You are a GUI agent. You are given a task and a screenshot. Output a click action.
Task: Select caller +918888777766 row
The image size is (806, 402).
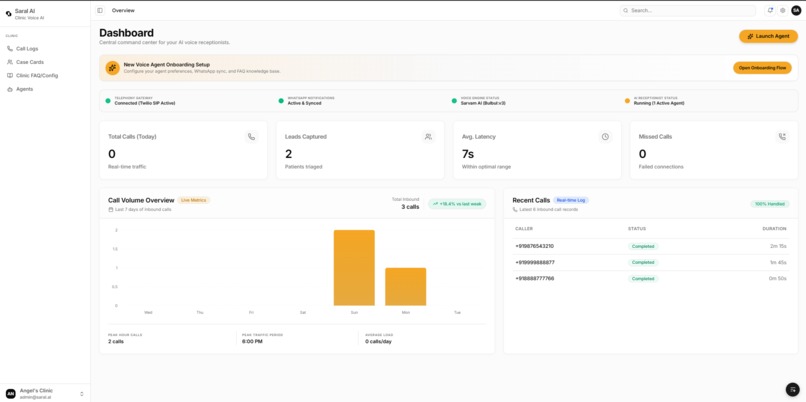(x=651, y=279)
